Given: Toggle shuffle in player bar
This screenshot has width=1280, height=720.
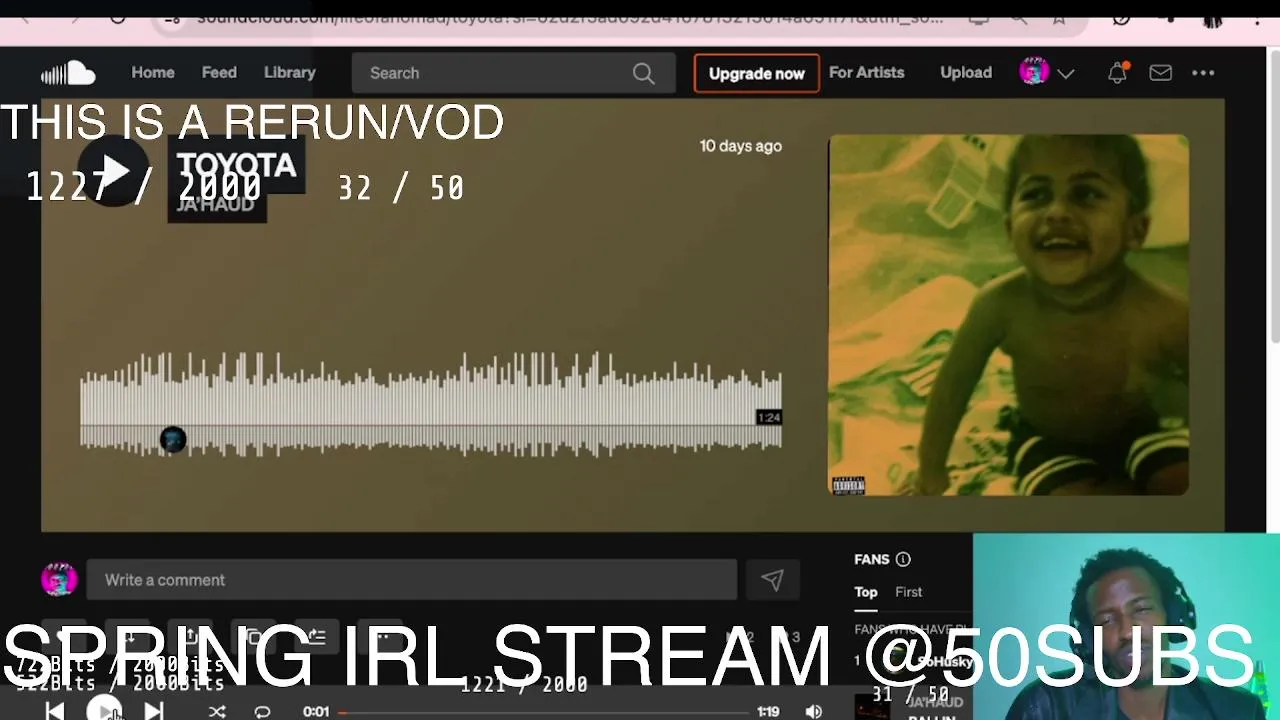Looking at the screenshot, I should pos(217,712).
